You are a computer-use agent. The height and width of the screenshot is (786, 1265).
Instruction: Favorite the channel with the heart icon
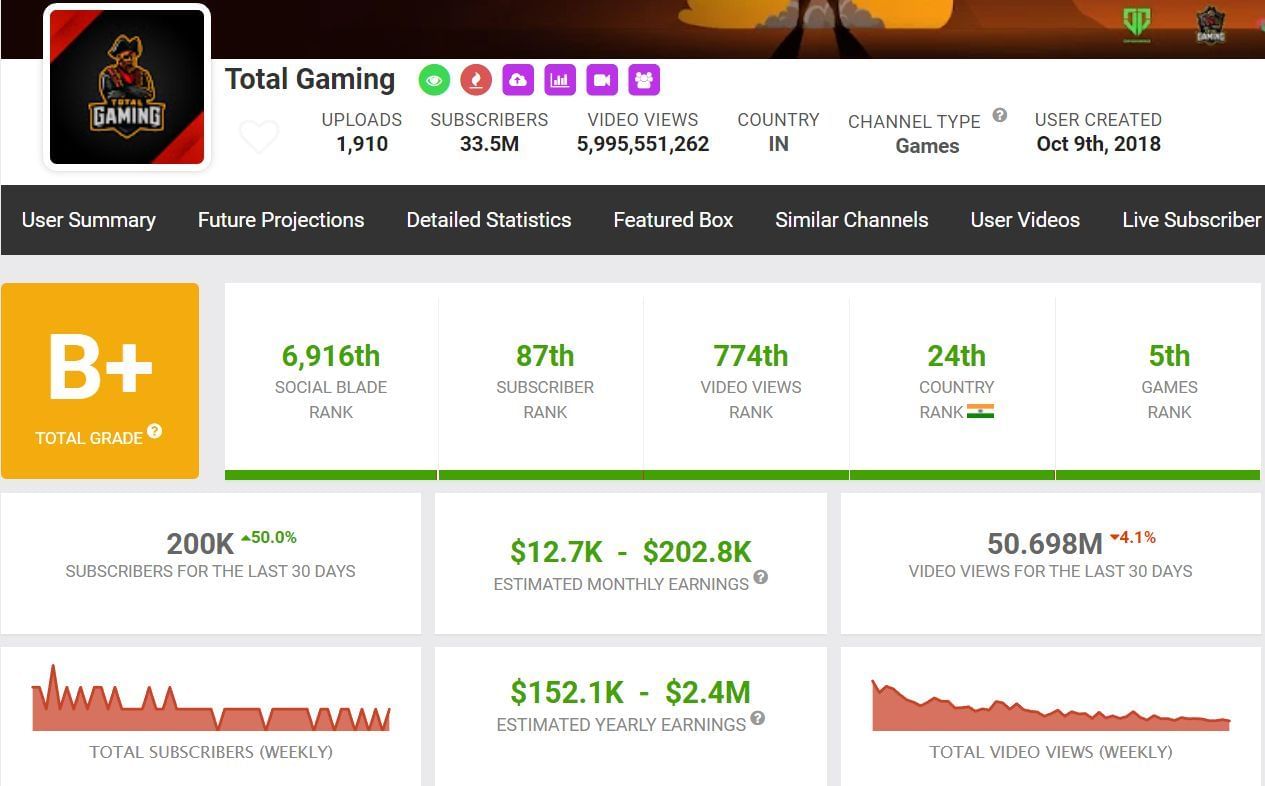pos(259,136)
